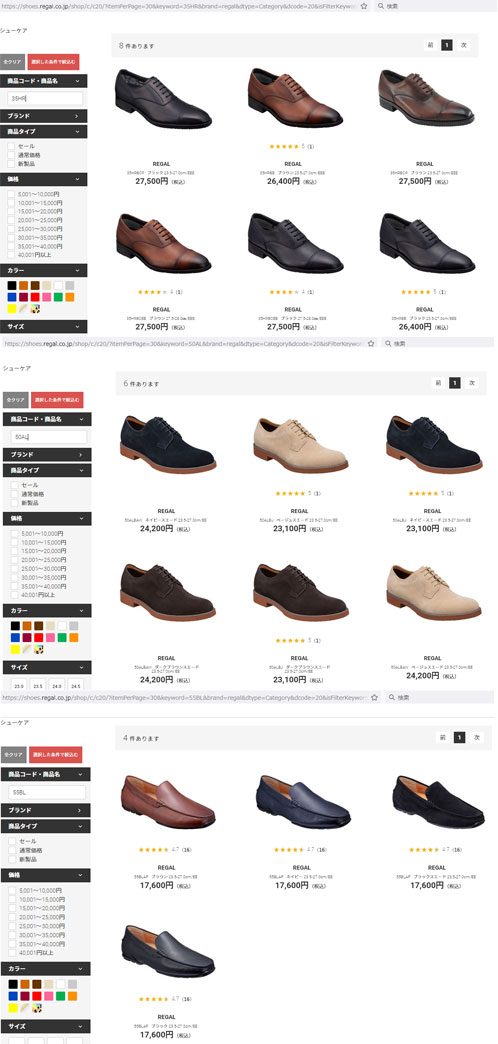Click red 選択した条件で絞込む button on 55BL page
Viewport: 498px width, 1044px height.
tap(55, 755)
